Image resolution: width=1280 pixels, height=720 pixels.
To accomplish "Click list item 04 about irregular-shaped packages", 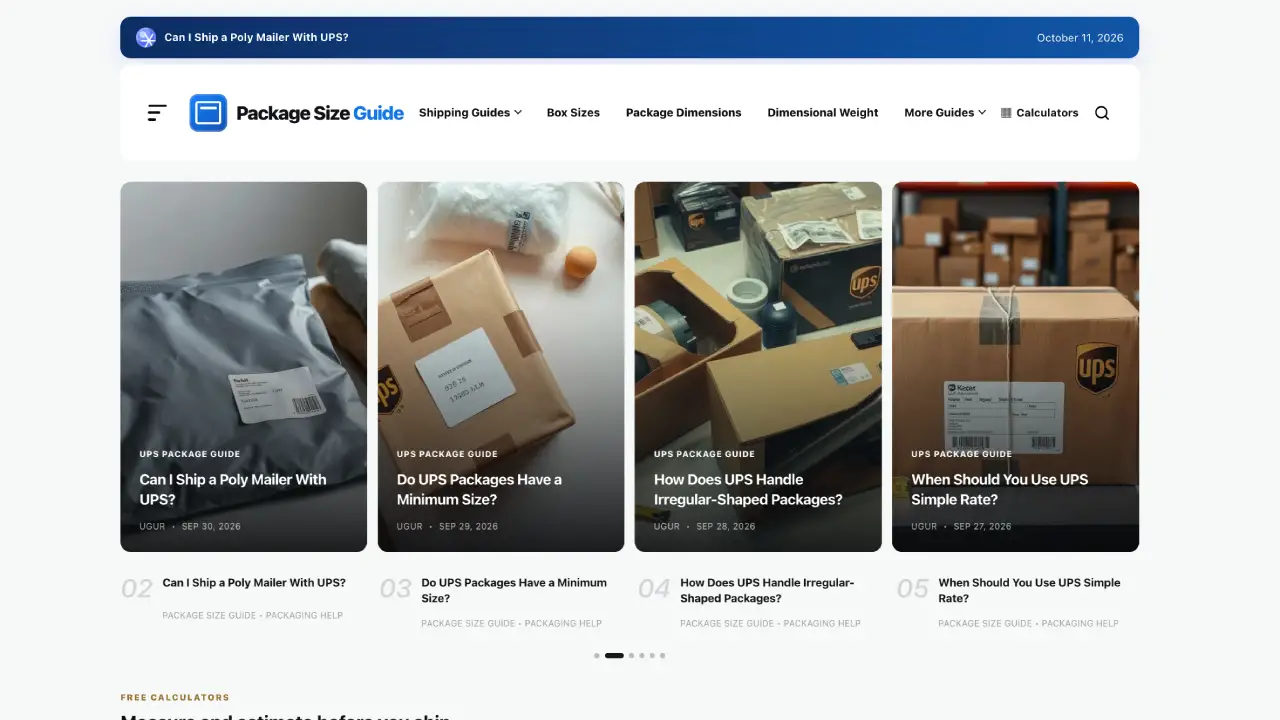I will 767,590.
